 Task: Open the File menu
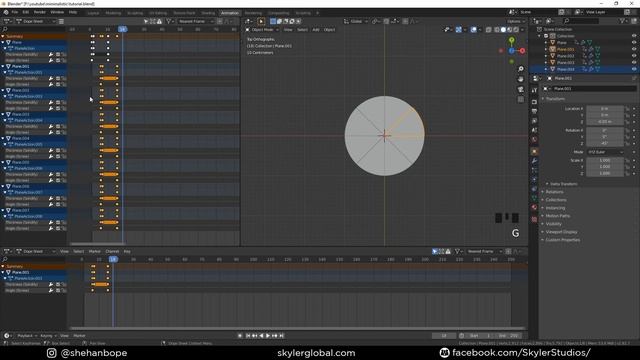click(15, 12)
